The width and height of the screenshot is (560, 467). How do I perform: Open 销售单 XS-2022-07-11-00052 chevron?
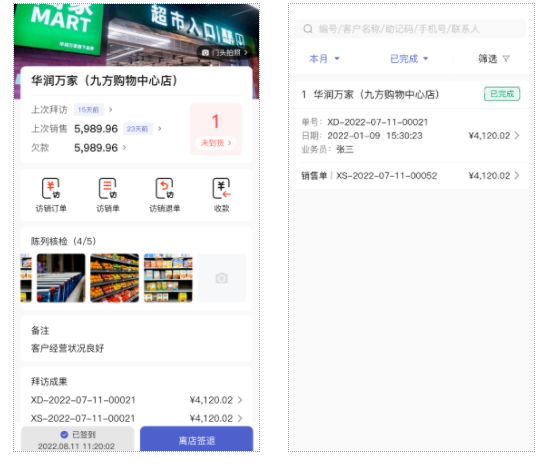pos(517,176)
